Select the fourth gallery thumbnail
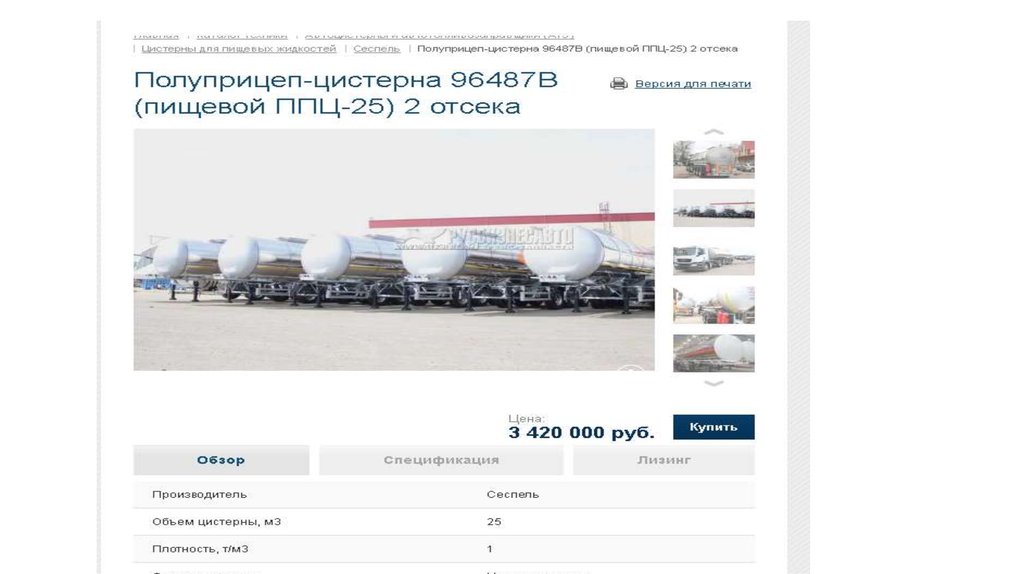1024x574 pixels. pyautogui.click(x=714, y=304)
